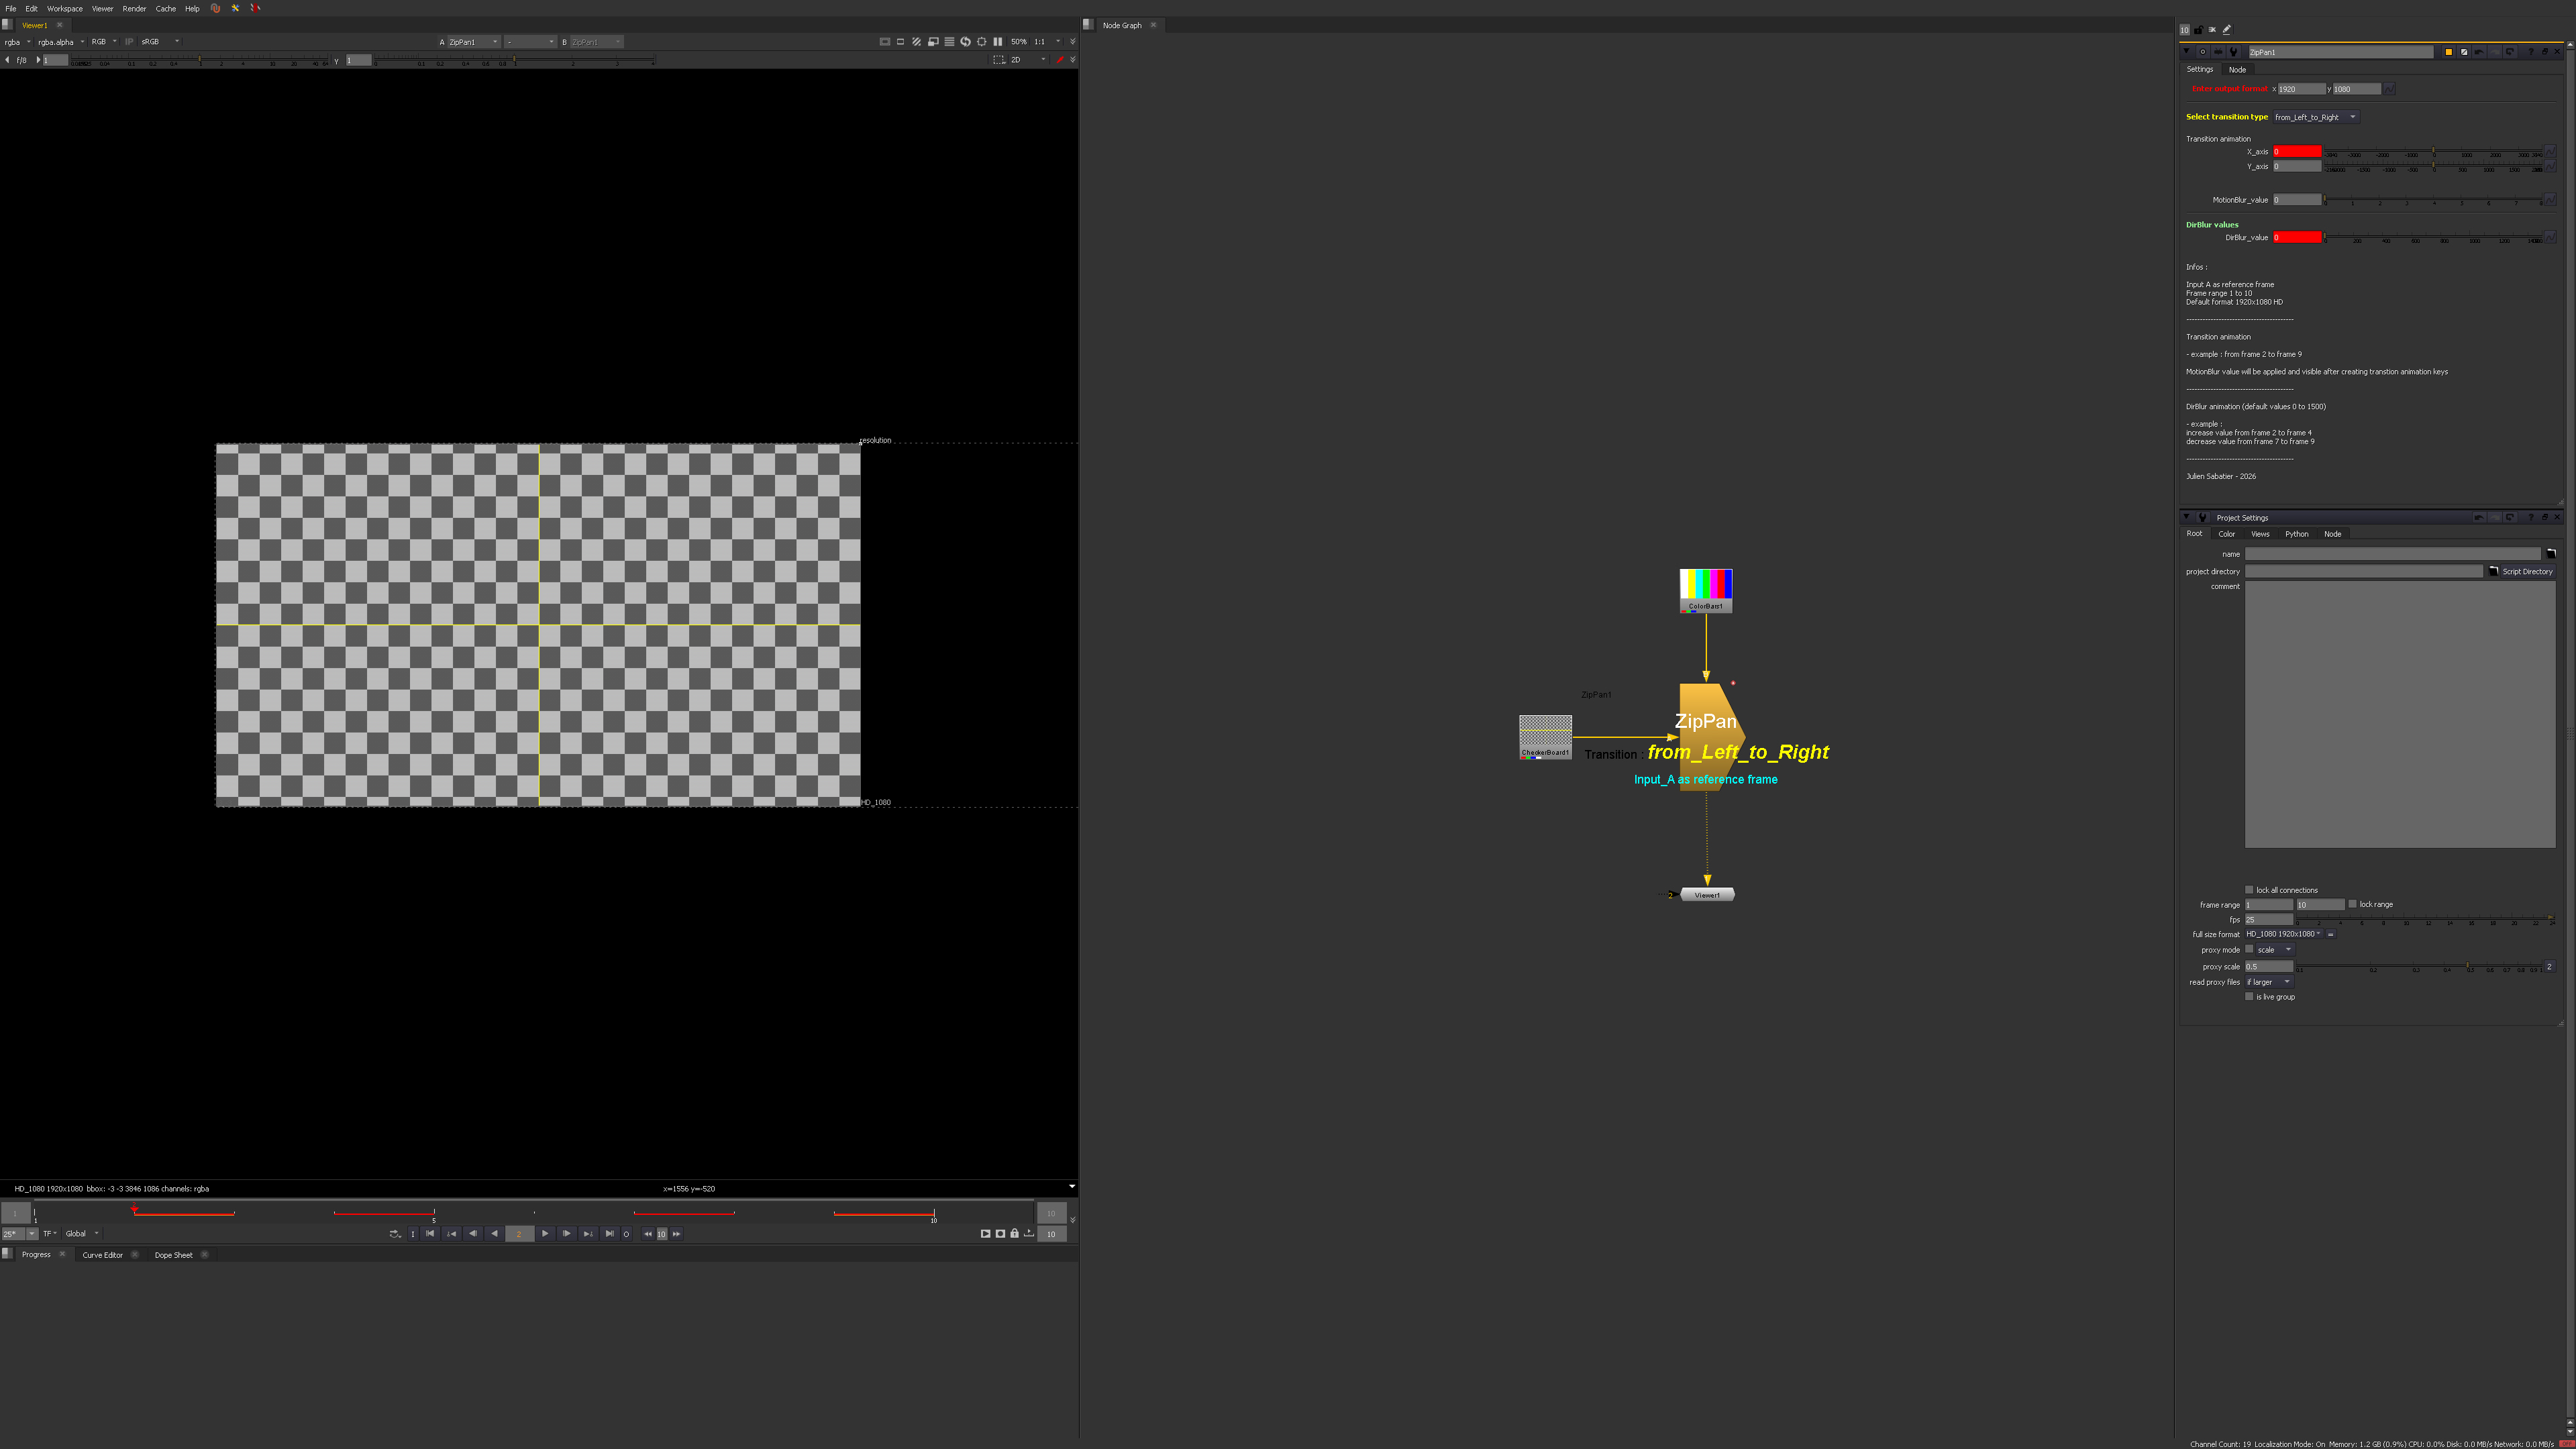Viewport: 2576px width, 1449px height.
Task: Click the ZipPan1 wrench icon
Action: 2233,52
